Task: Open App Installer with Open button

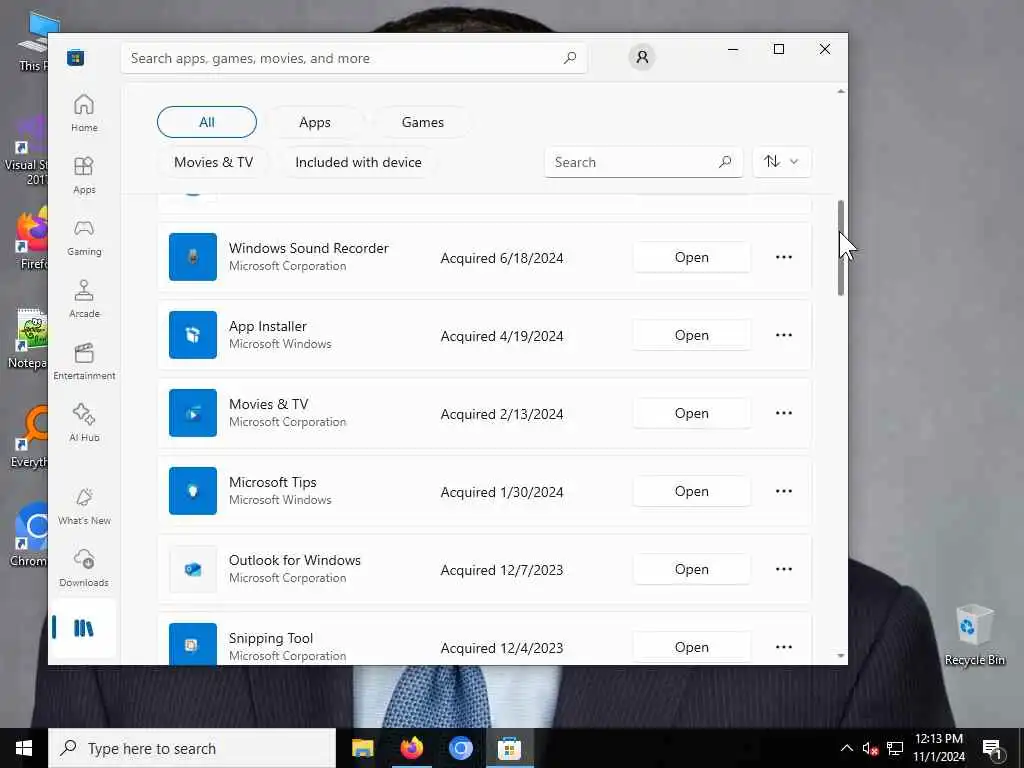Action: coord(692,335)
